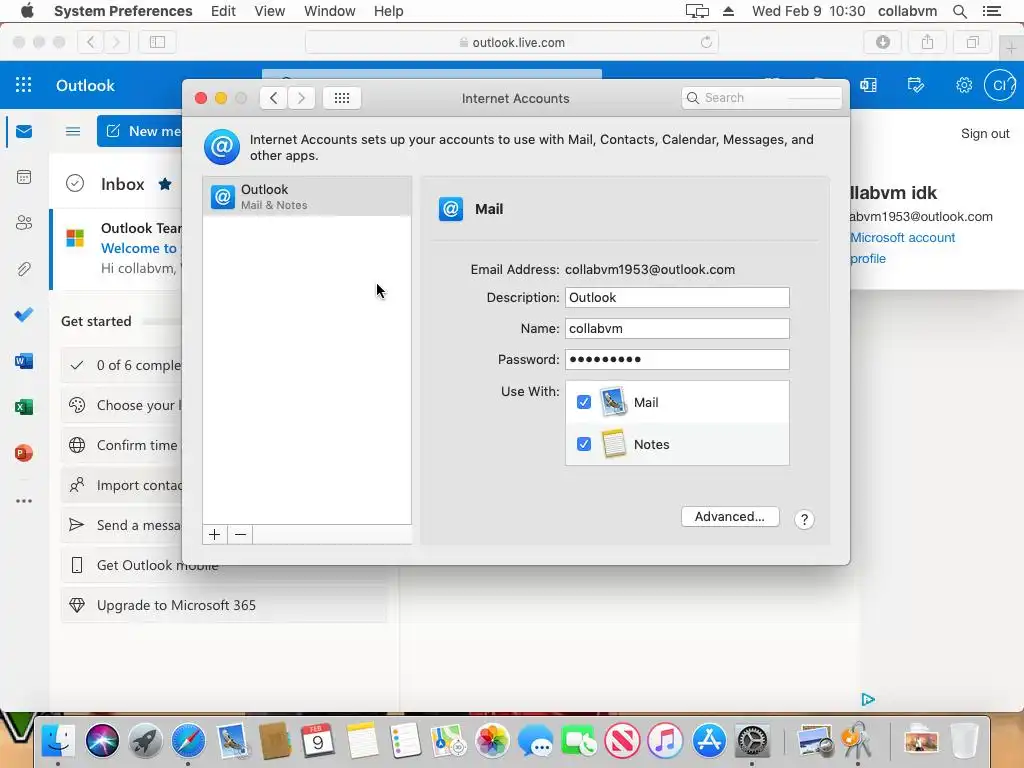Open the My profile link

pos(868,259)
